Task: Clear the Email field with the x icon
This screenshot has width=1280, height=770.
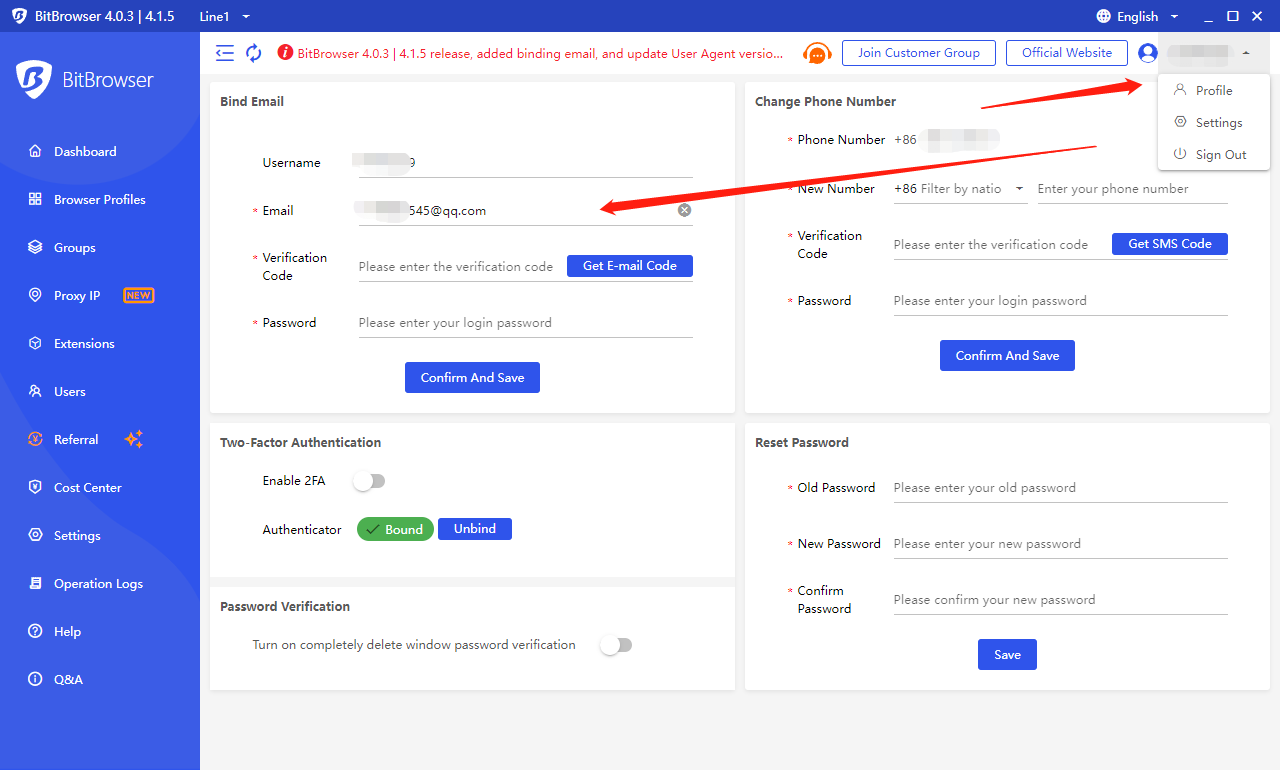Action: tap(684, 210)
